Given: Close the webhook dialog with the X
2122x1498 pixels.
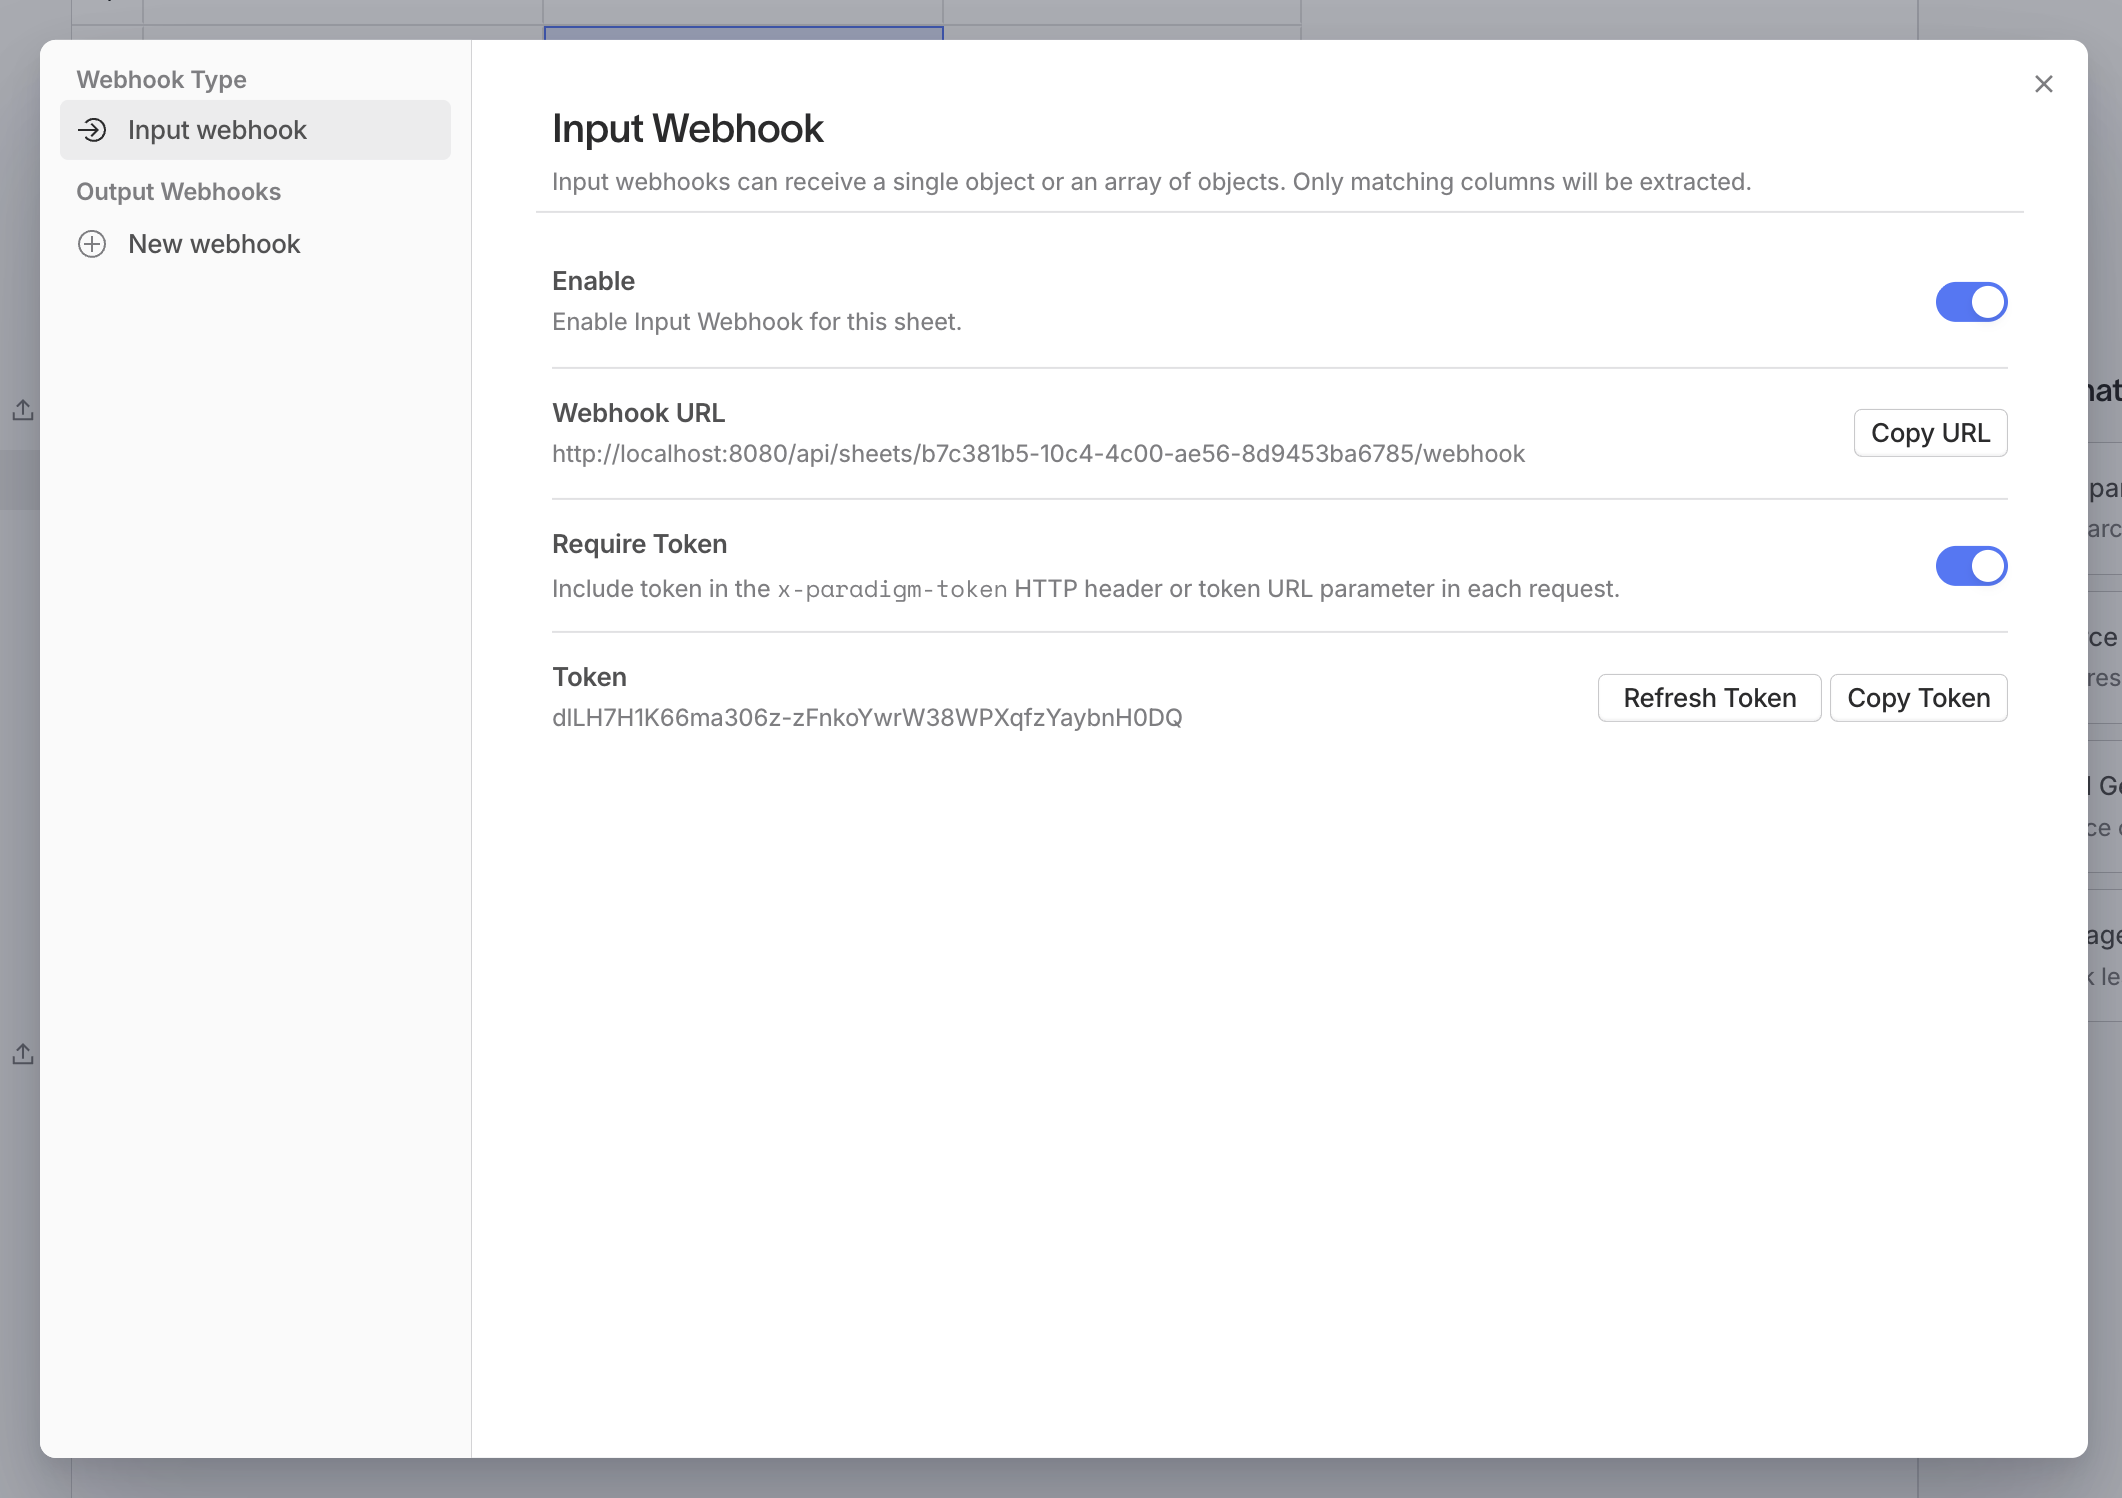Looking at the screenshot, I should 2043,84.
